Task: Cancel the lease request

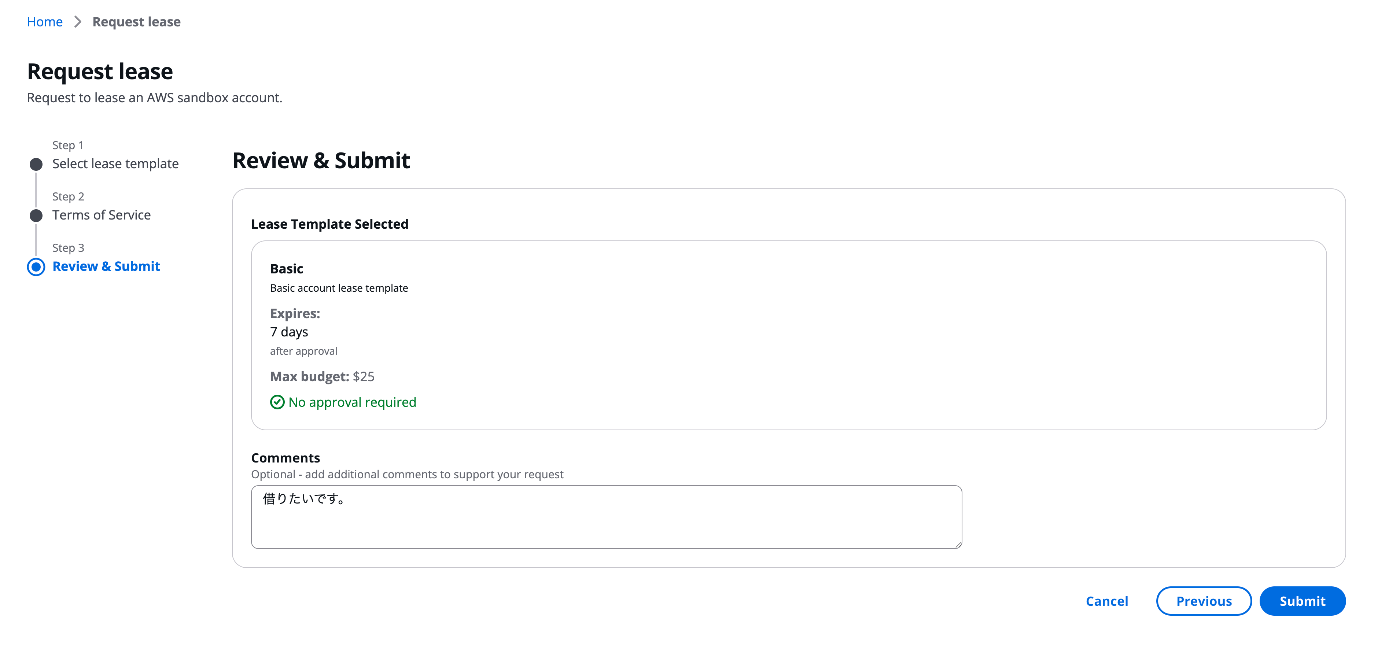Action: (x=1107, y=601)
